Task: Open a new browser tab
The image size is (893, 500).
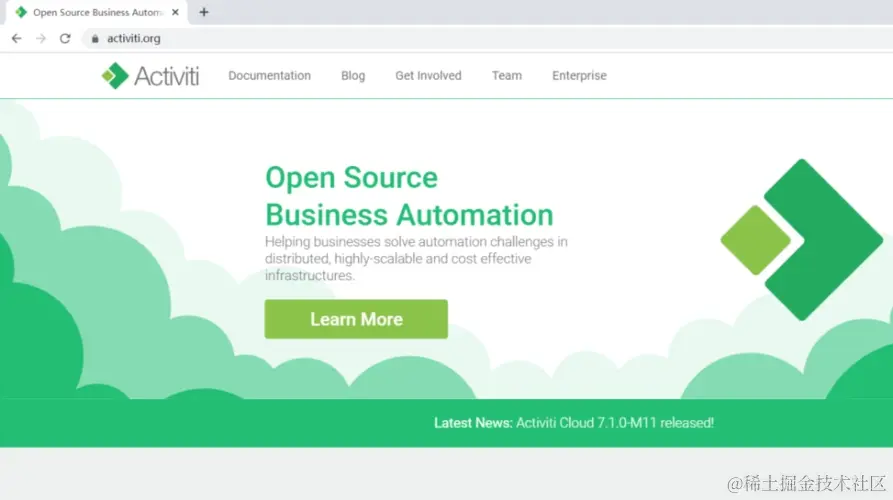Action: (204, 12)
